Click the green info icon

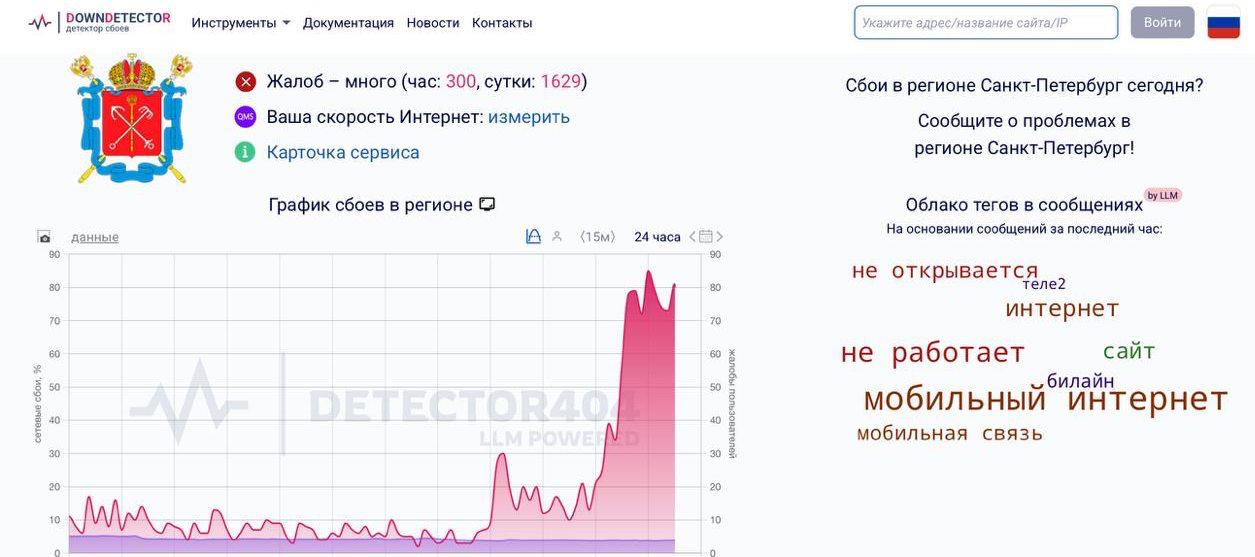pyautogui.click(x=245, y=152)
